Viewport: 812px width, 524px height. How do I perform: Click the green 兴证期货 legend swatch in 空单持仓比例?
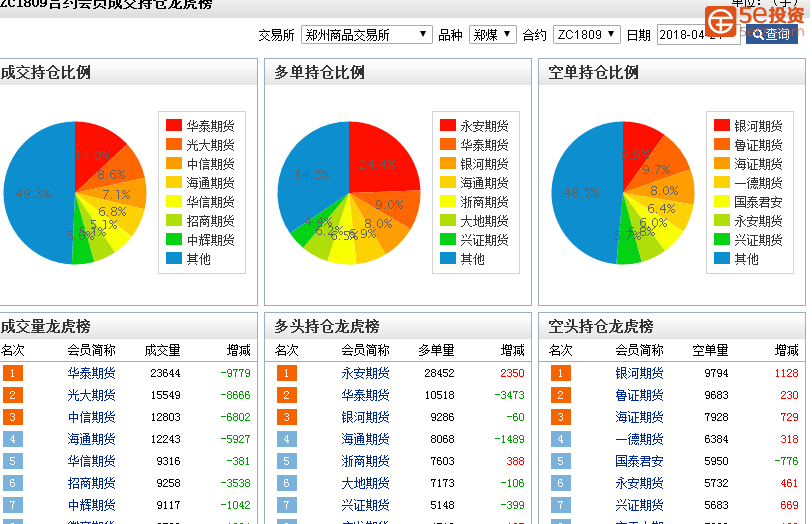[722, 239]
